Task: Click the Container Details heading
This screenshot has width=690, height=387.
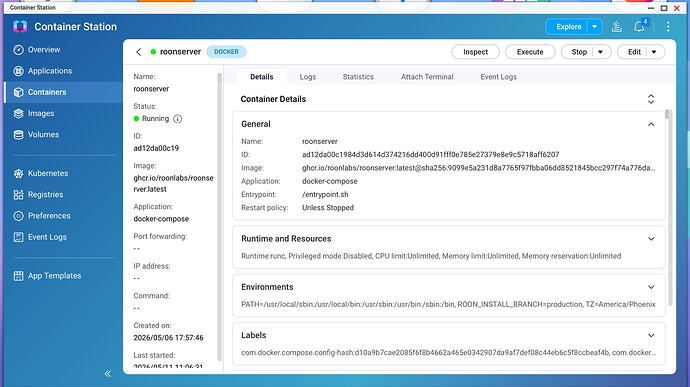Action: point(273,99)
